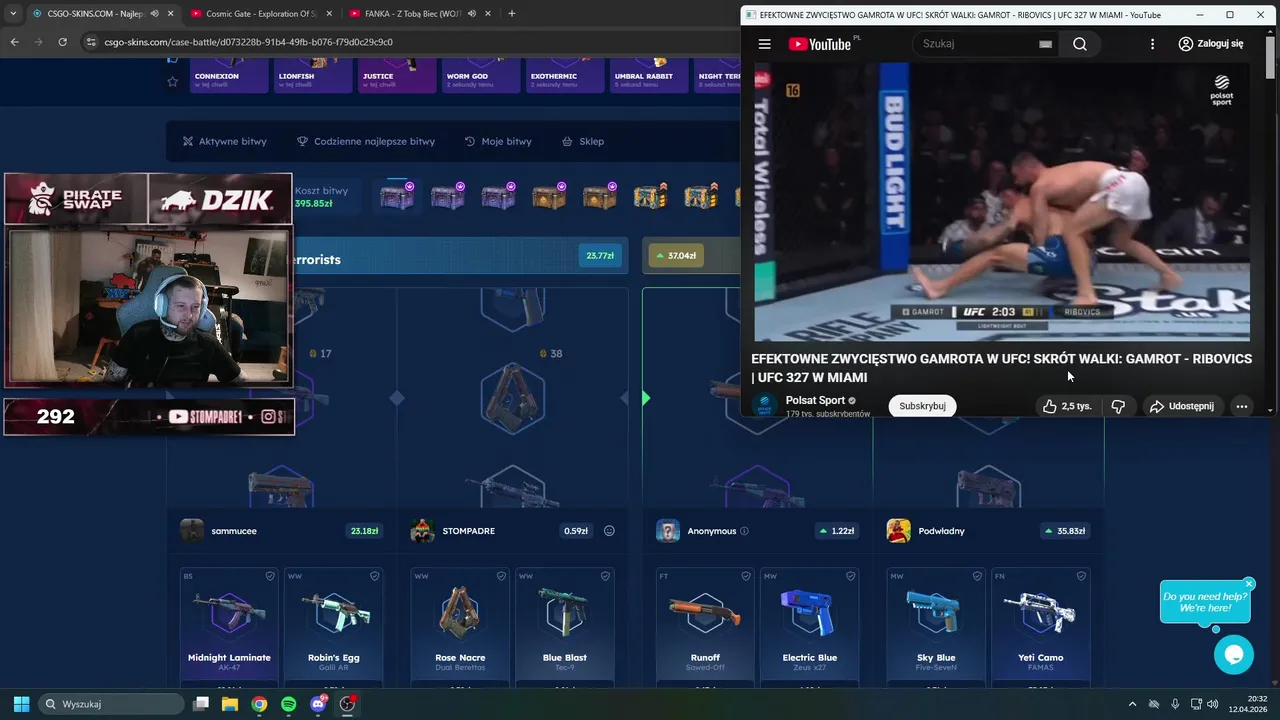Screen dimensions: 1280x720
Task: Click the YouTube search magnifier button
Action: coord(1080,44)
